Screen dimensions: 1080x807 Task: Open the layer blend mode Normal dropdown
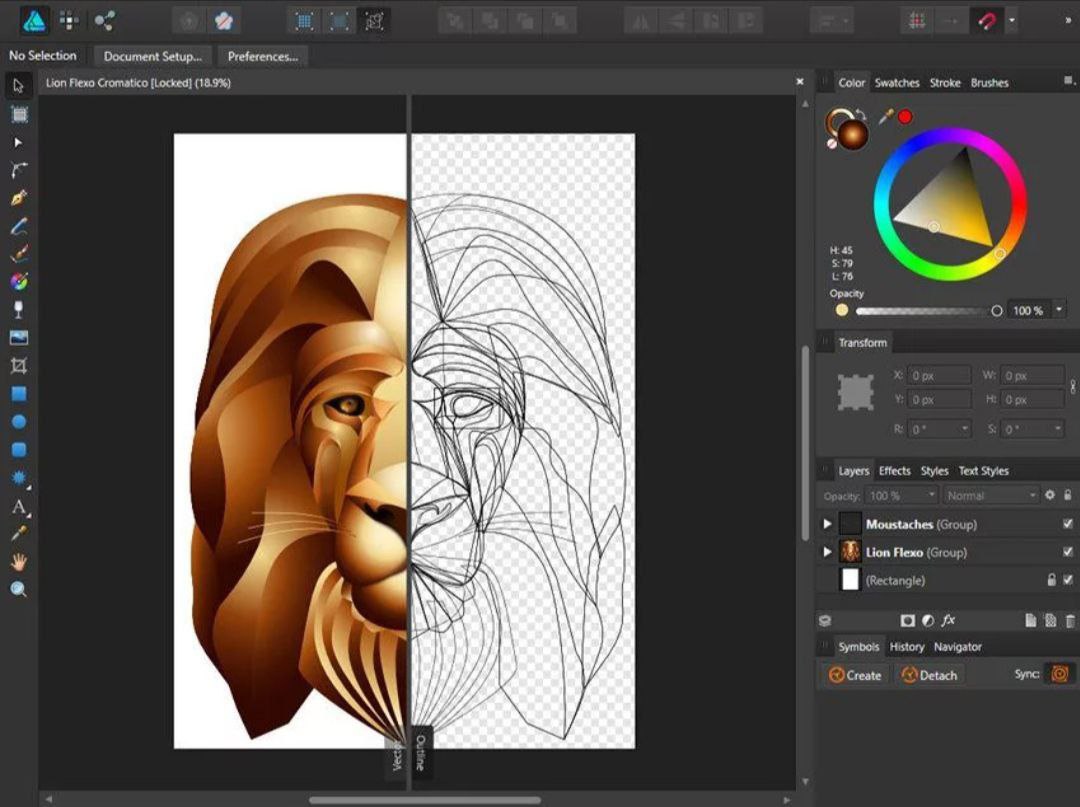pyautogui.click(x=990, y=496)
